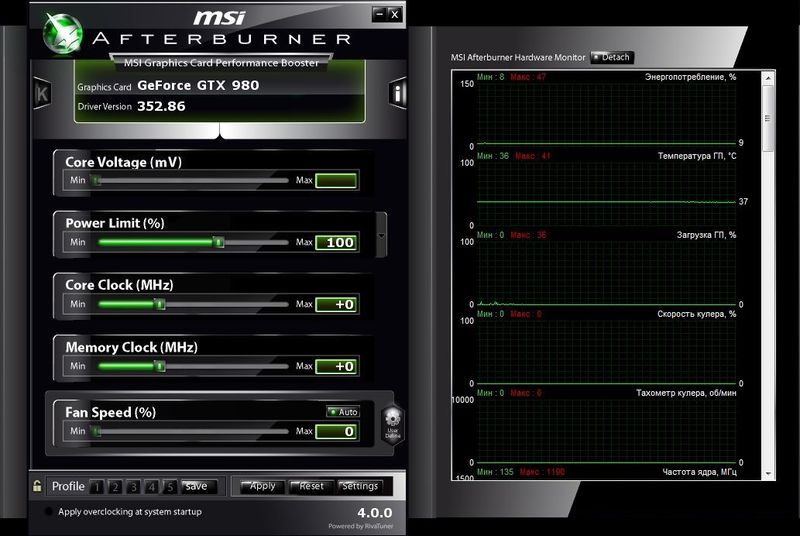Open the information i side button

click(x=397, y=93)
